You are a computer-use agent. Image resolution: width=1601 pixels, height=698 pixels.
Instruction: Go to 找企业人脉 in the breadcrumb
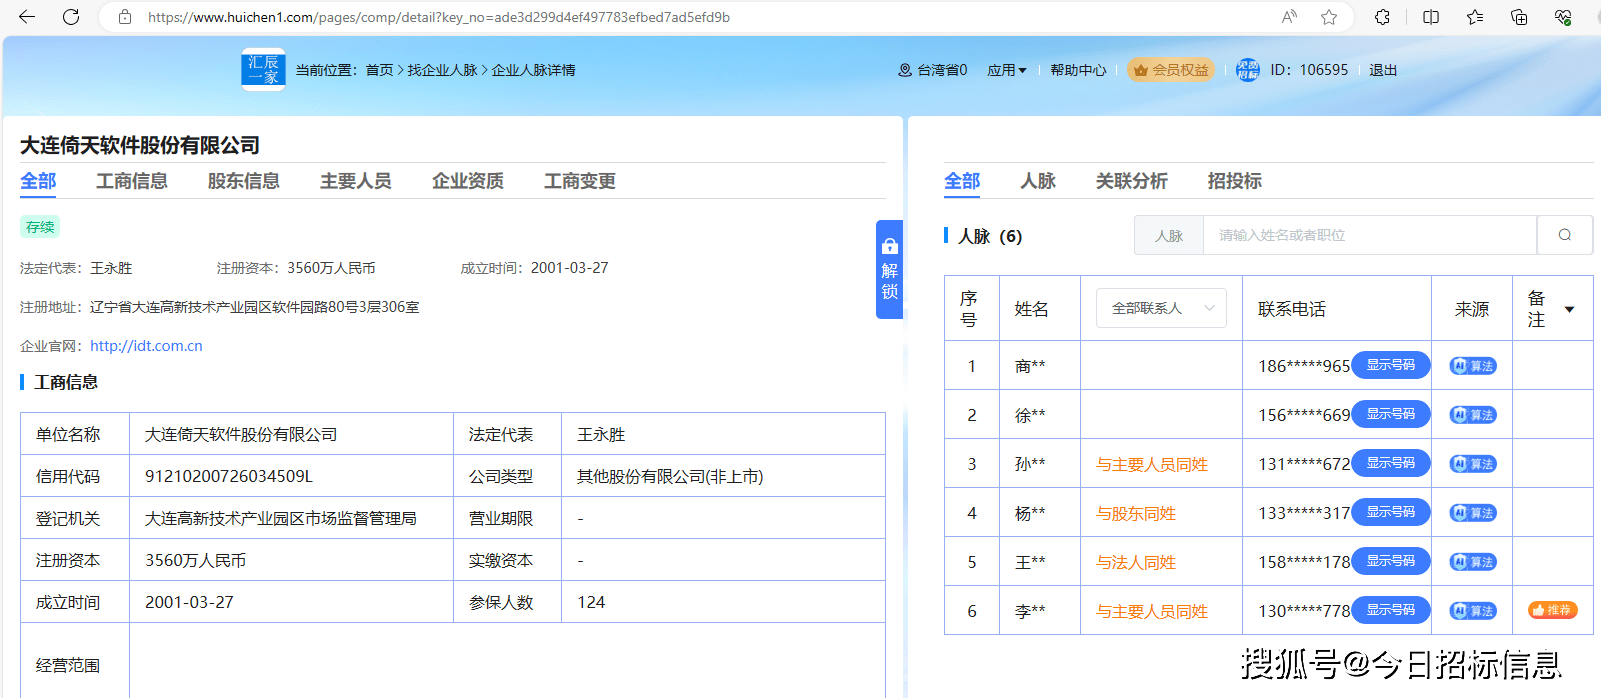pos(442,70)
